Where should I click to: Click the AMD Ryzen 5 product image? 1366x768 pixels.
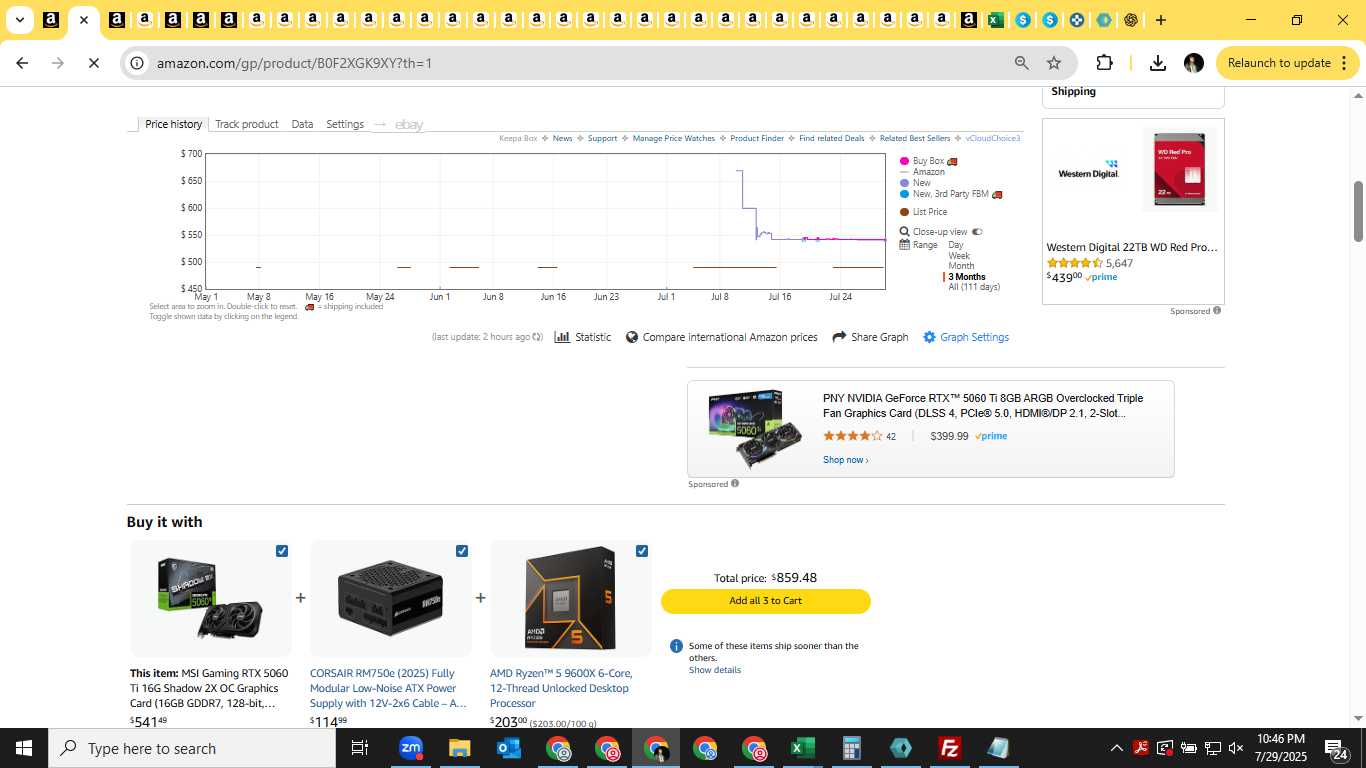(x=570, y=598)
